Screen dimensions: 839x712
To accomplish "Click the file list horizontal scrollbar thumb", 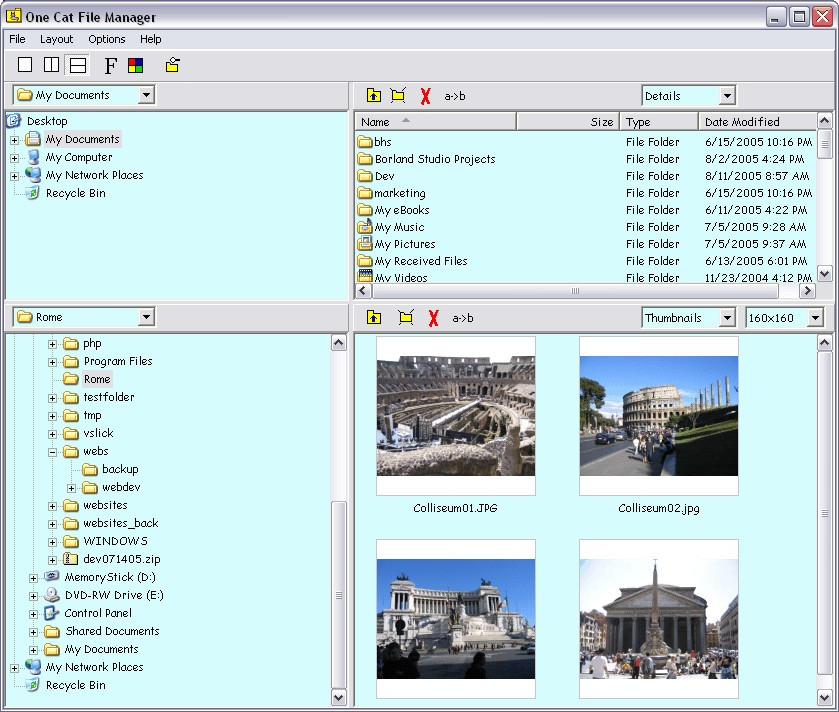I will coord(575,291).
